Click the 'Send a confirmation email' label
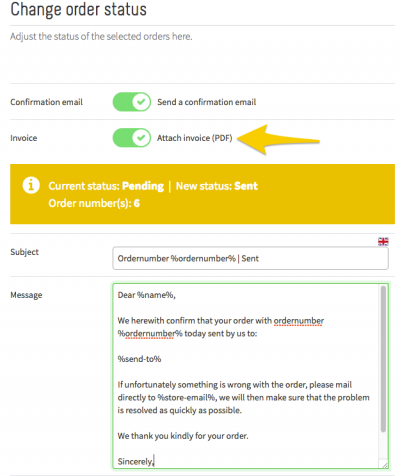The width and height of the screenshot is (400, 476). pyautogui.click(x=207, y=102)
